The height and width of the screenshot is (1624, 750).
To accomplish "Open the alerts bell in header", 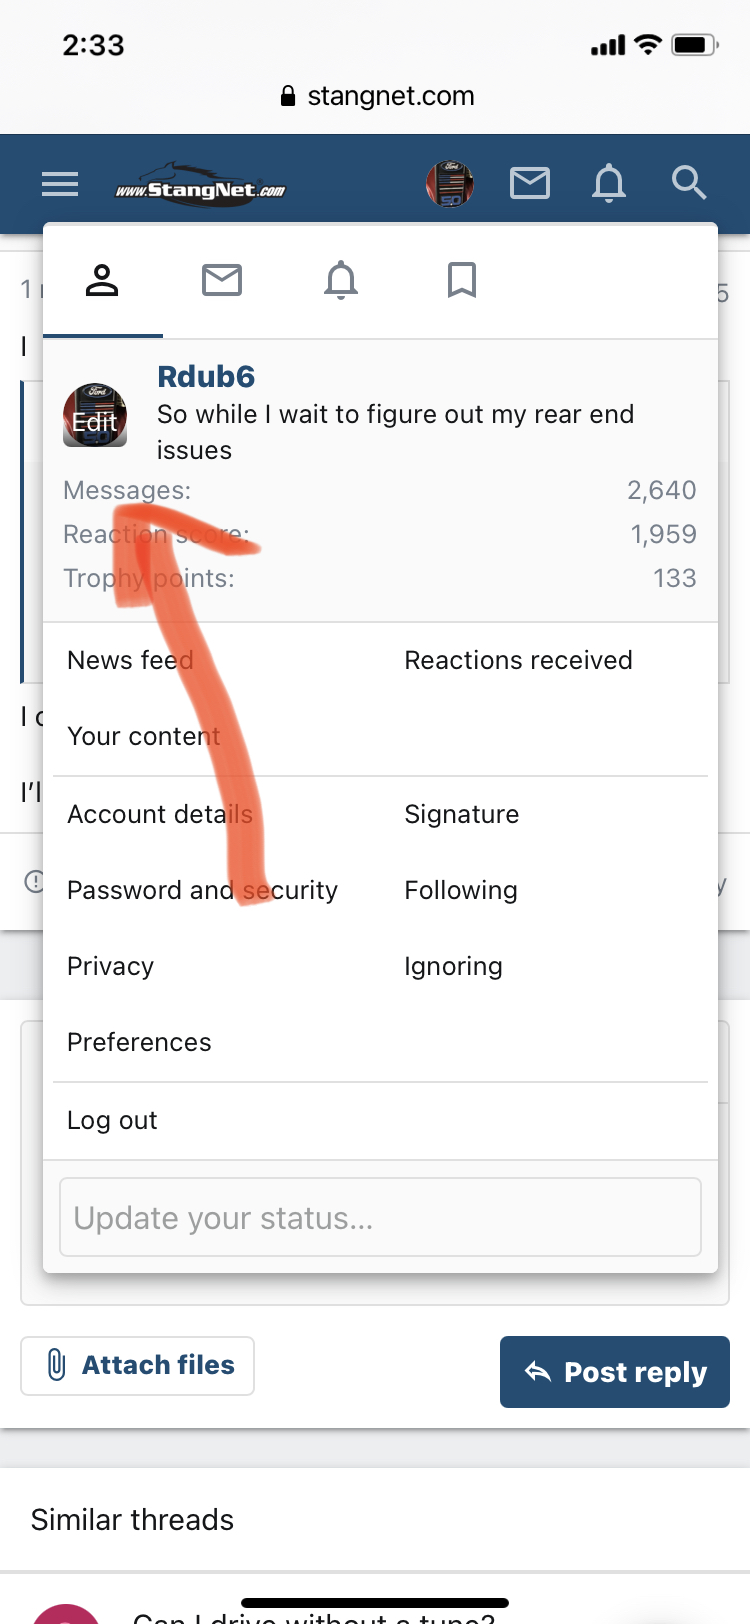I will pos(609,184).
